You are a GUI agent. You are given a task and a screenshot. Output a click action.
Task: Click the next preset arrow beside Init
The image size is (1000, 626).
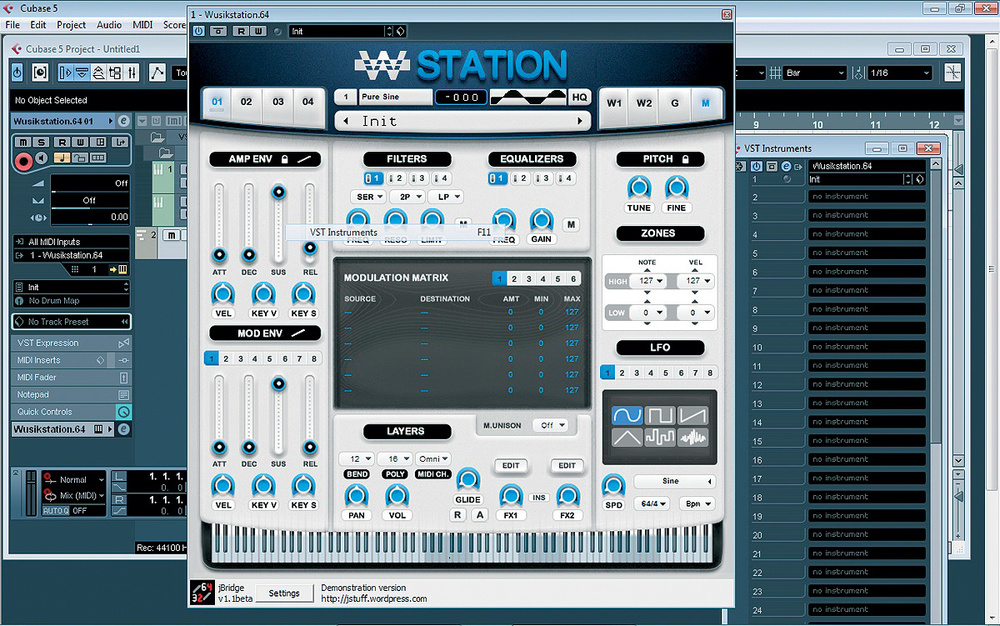pos(580,121)
